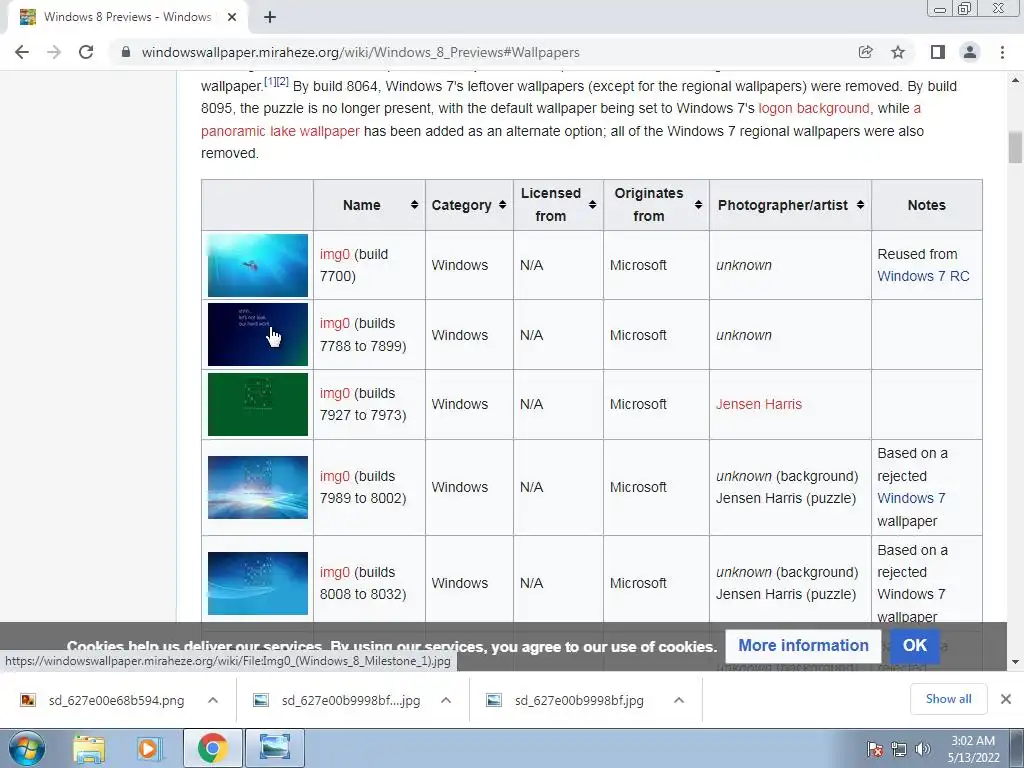
Task: Go forward using the browser arrow
Action: (54, 52)
